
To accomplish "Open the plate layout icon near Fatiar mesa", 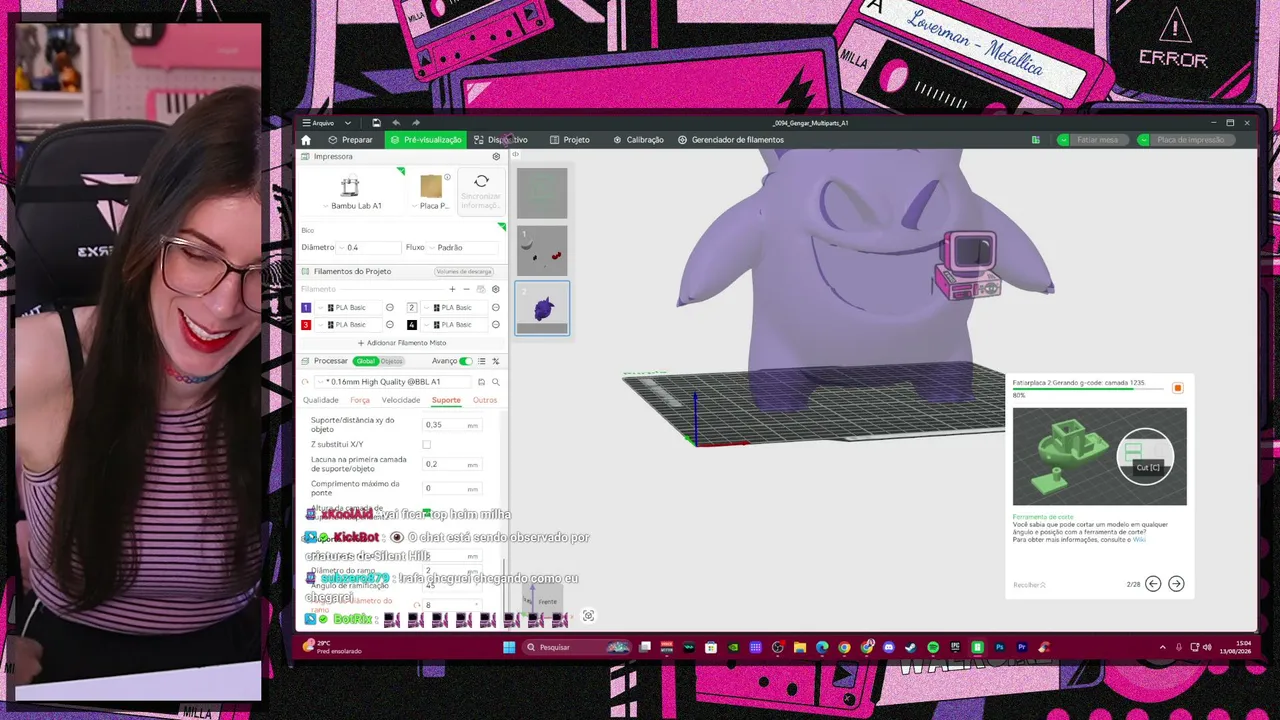I will coord(1036,140).
